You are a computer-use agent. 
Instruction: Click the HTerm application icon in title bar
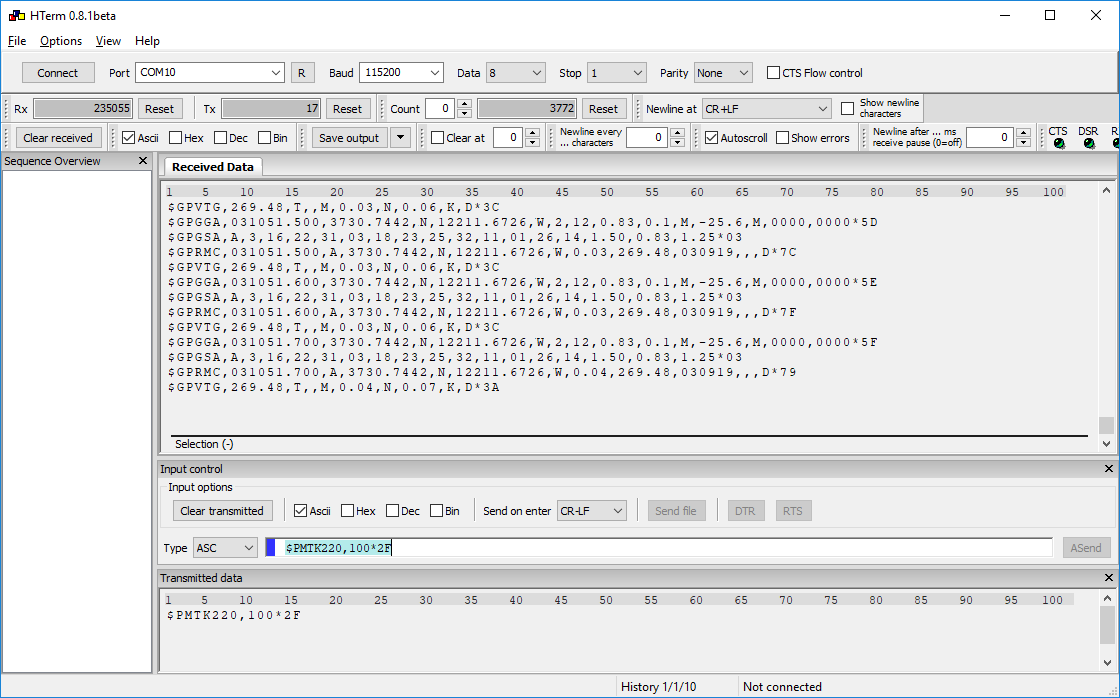pos(16,15)
